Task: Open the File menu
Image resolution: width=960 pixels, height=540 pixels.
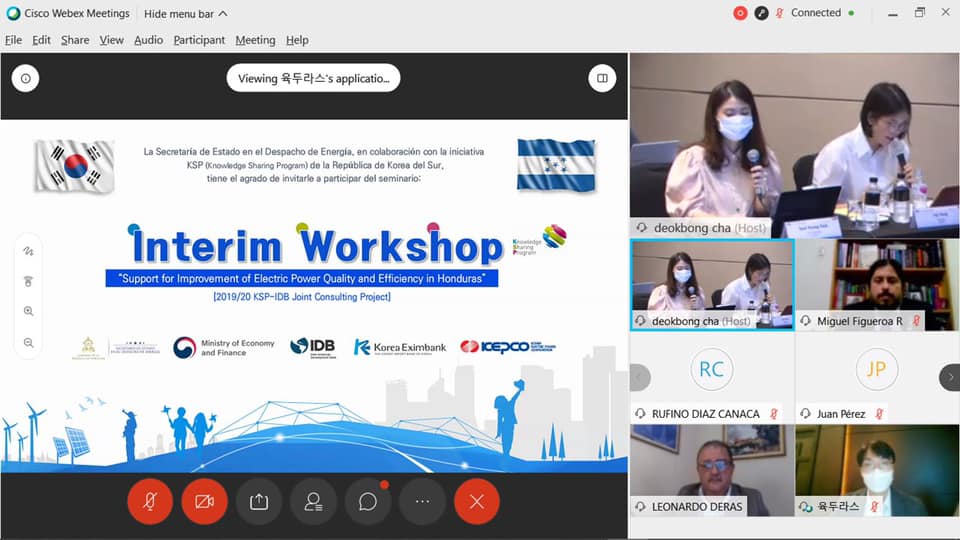Action: click(13, 40)
